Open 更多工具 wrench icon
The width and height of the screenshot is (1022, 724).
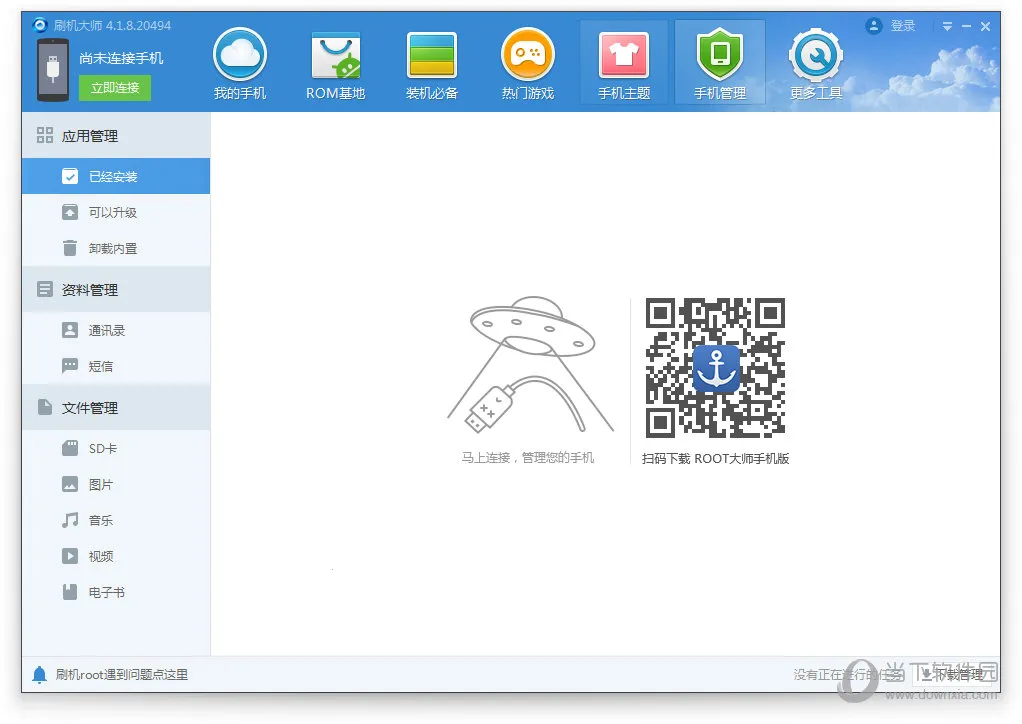tap(816, 55)
